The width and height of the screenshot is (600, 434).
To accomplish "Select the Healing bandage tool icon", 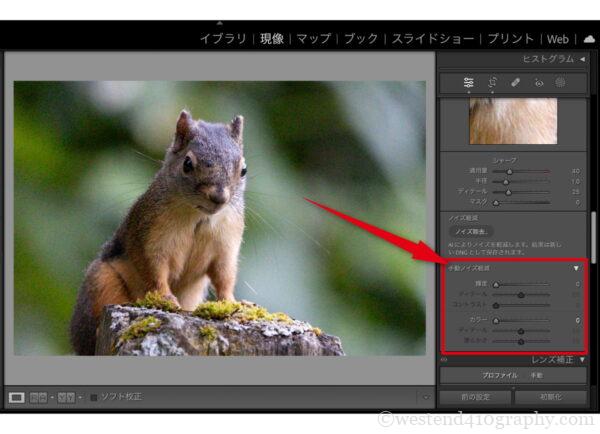I will [516, 83].
